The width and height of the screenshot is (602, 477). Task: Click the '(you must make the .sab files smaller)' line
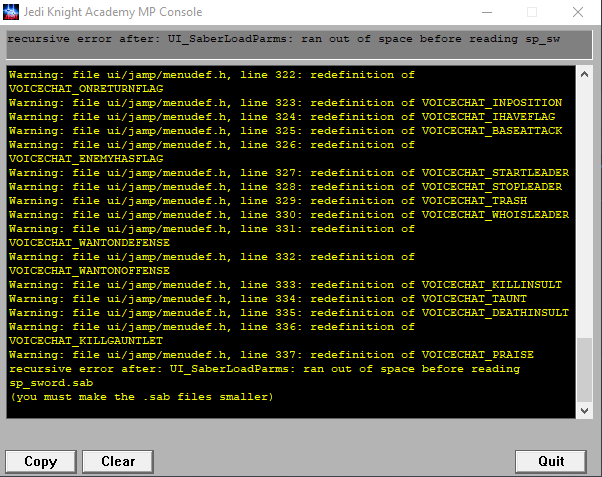140,397
